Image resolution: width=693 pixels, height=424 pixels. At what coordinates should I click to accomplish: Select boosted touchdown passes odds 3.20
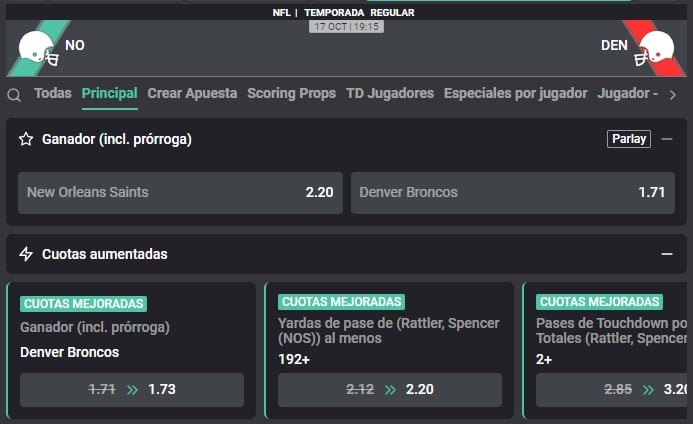tap(612, 389)
